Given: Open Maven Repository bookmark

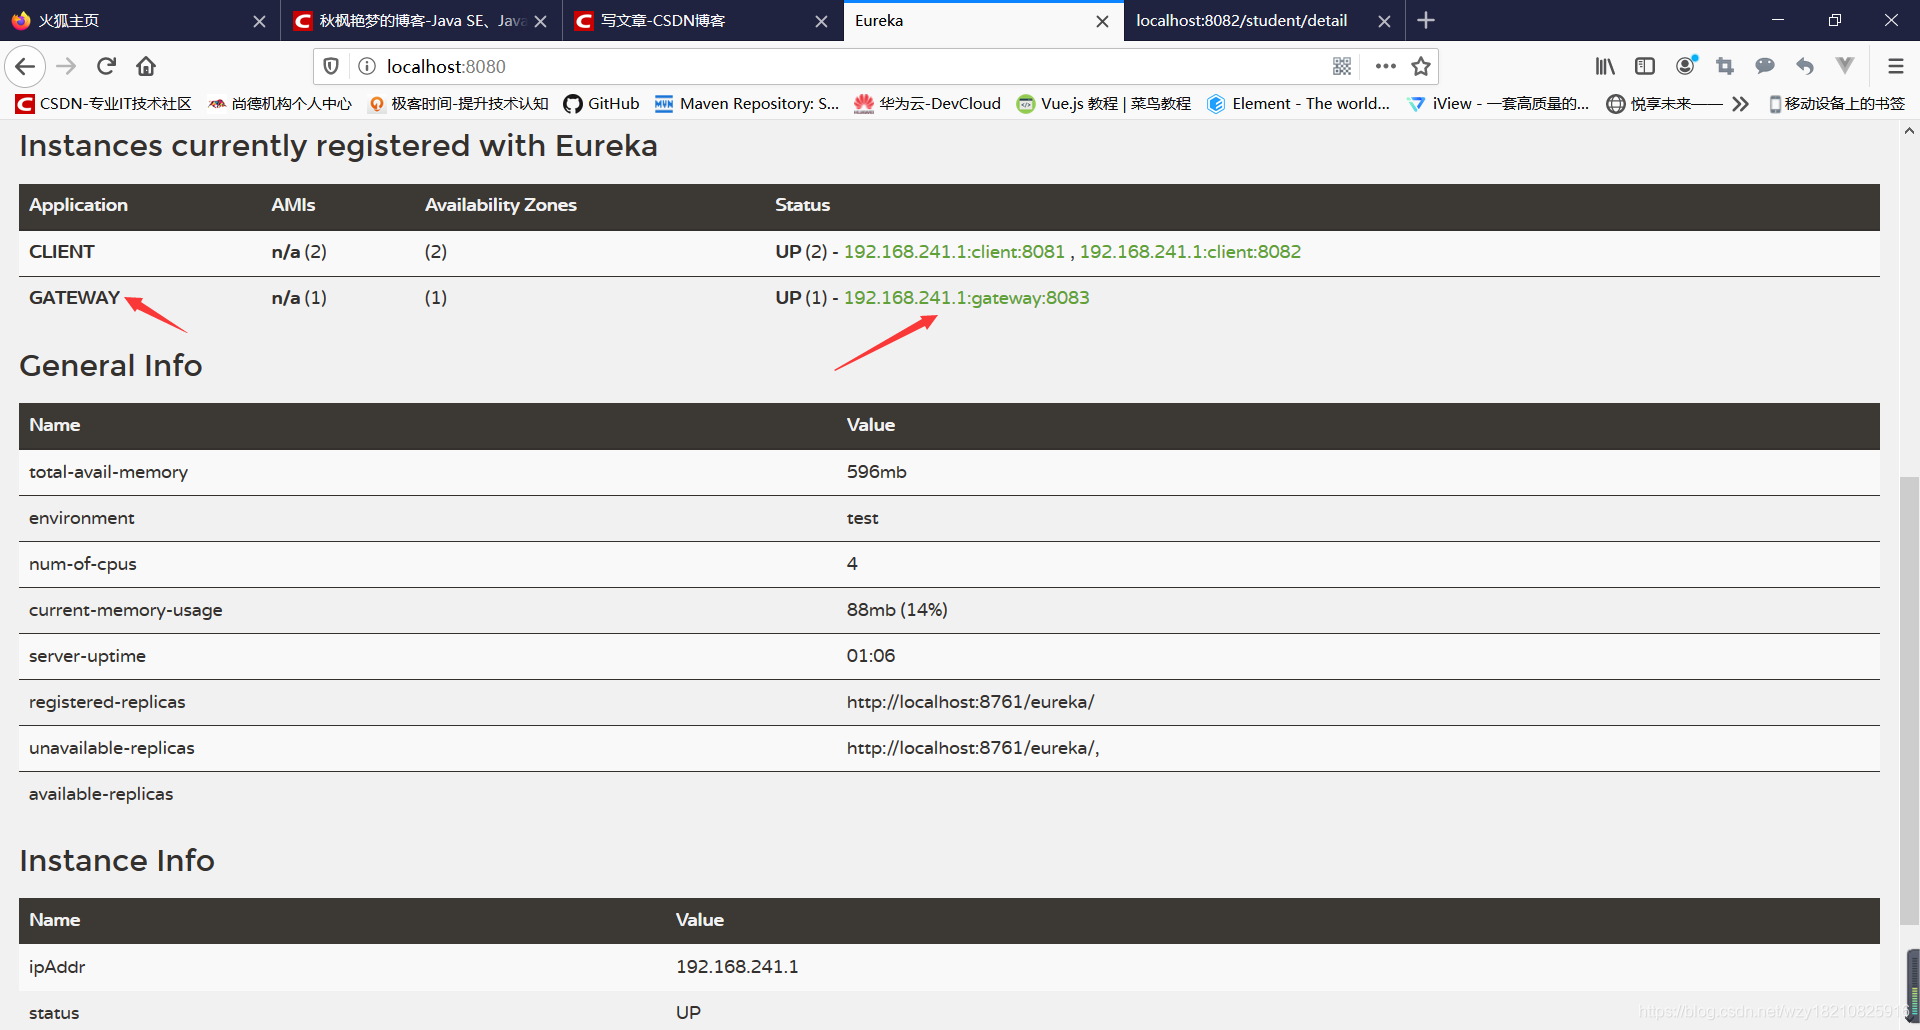Looking at the screenshot, I should pos(747,104).
